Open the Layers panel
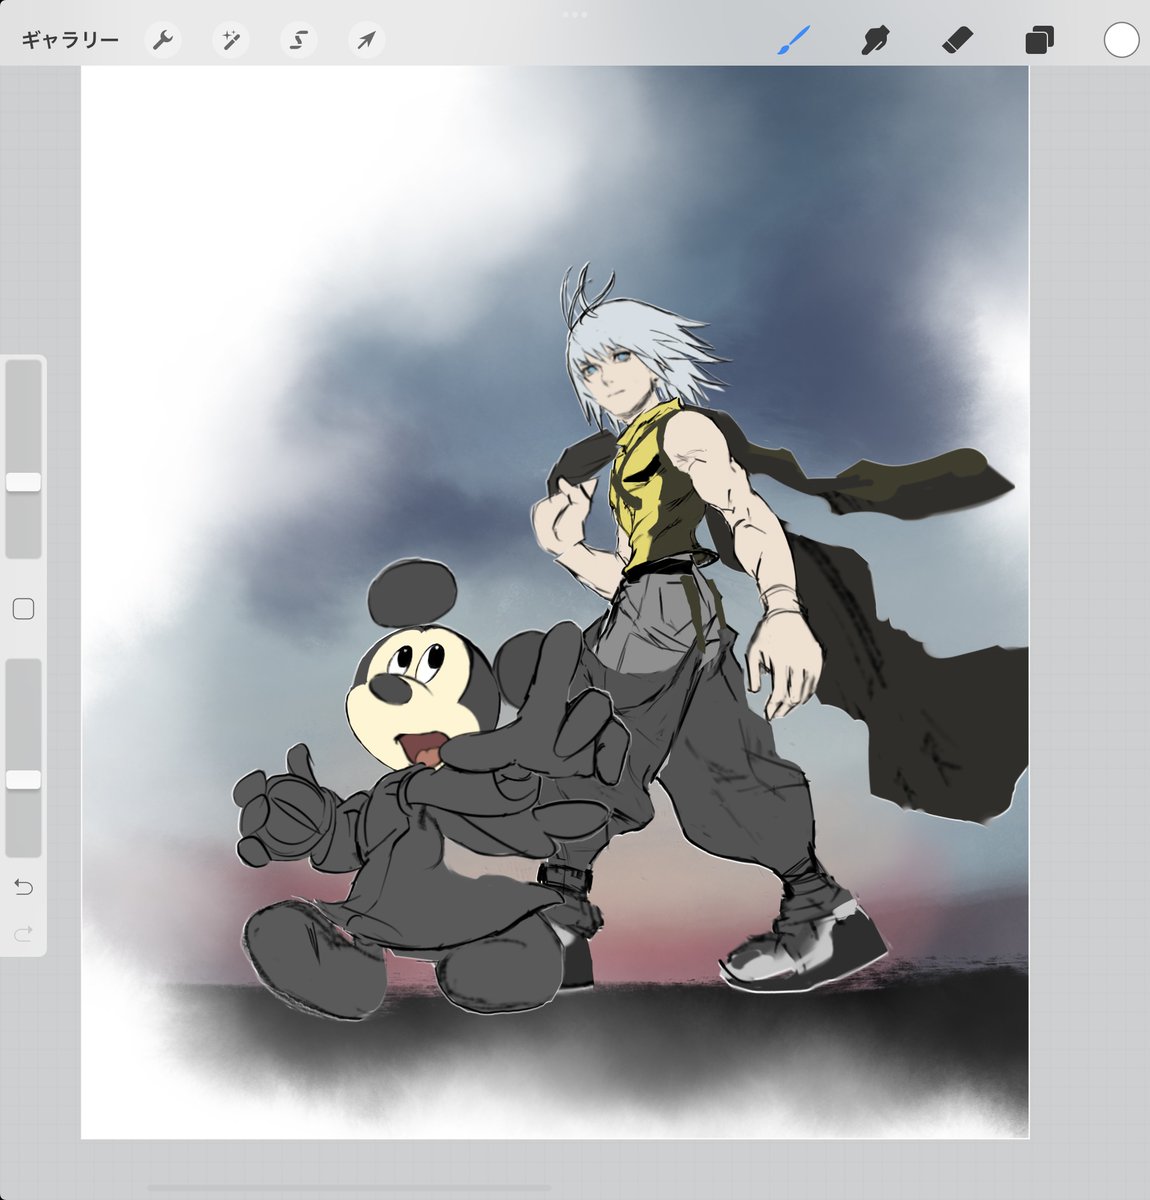 point(1039,41)
